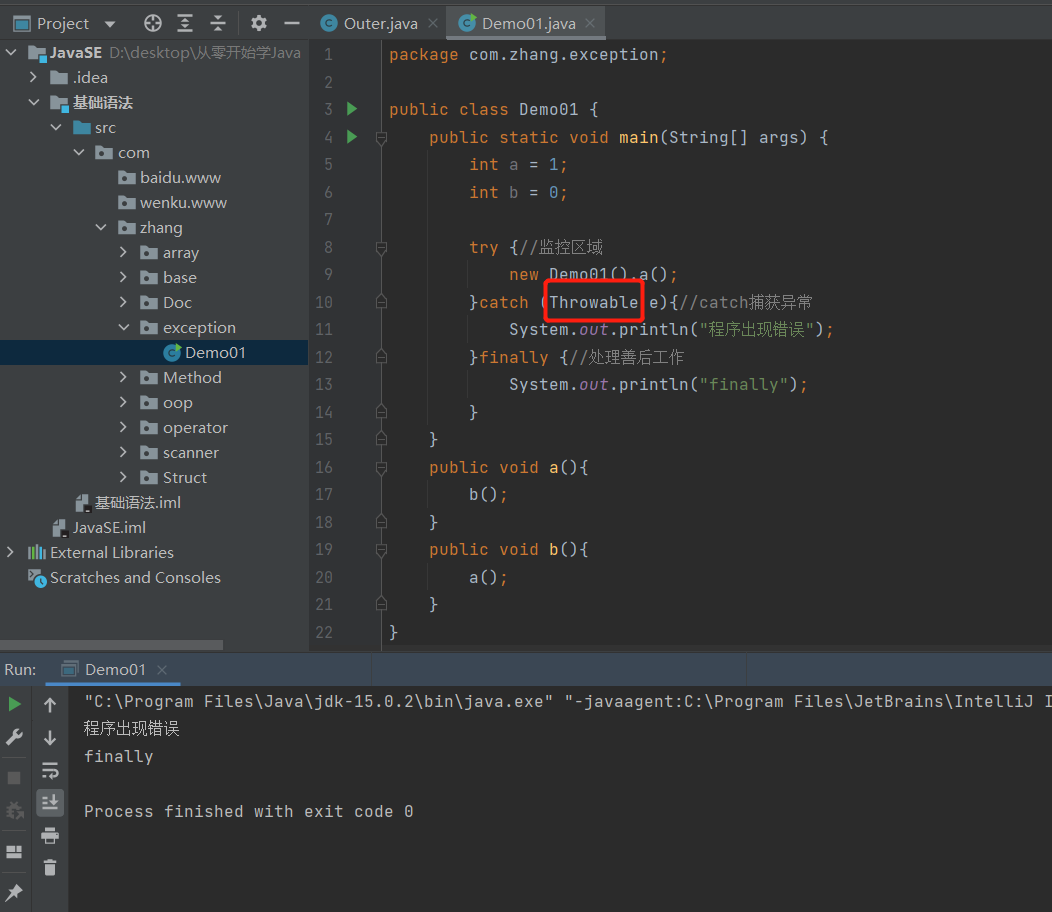Click the Collapse All icon in Project toolbar
The width and height of the screenshot is (1052, 912).
(218, 23)
